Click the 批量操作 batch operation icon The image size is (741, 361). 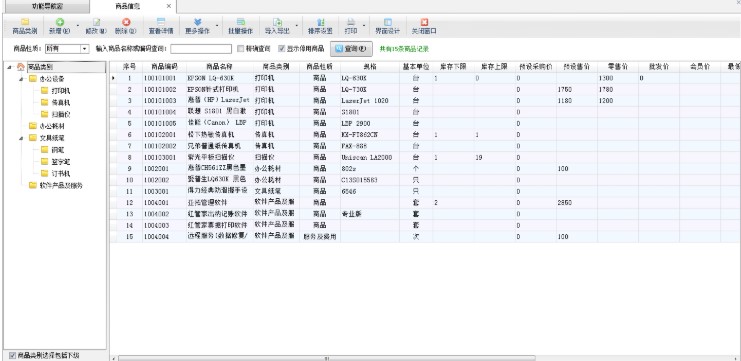pyautogui.click(x=241, y=22)
